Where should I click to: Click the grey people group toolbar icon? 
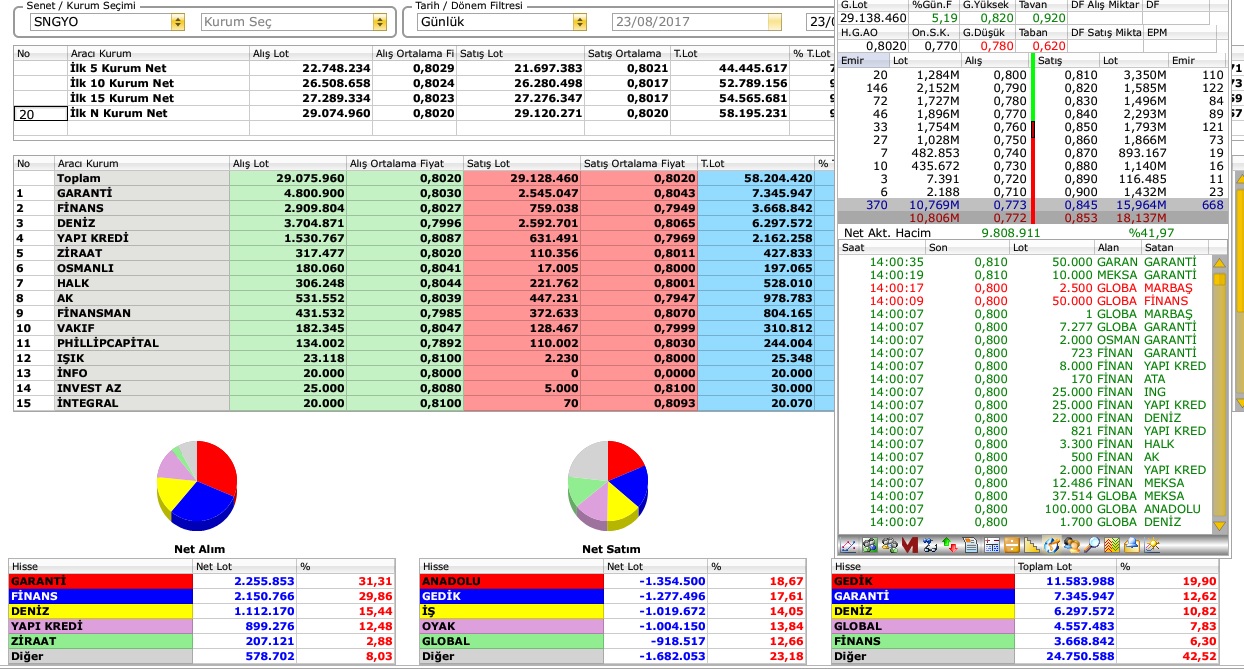pos(890,546)
